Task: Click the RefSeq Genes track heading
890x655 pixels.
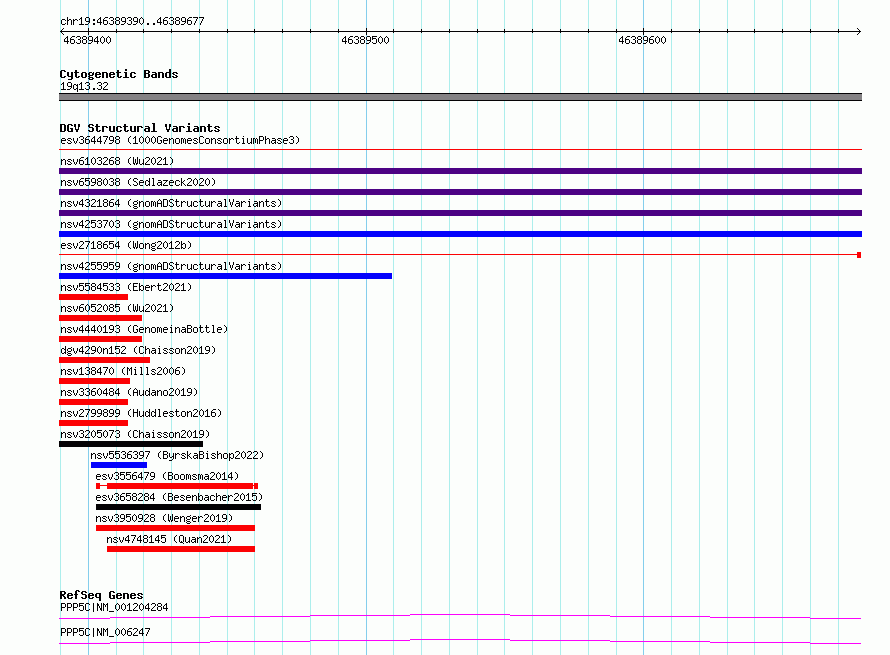Action: point(101,595)
